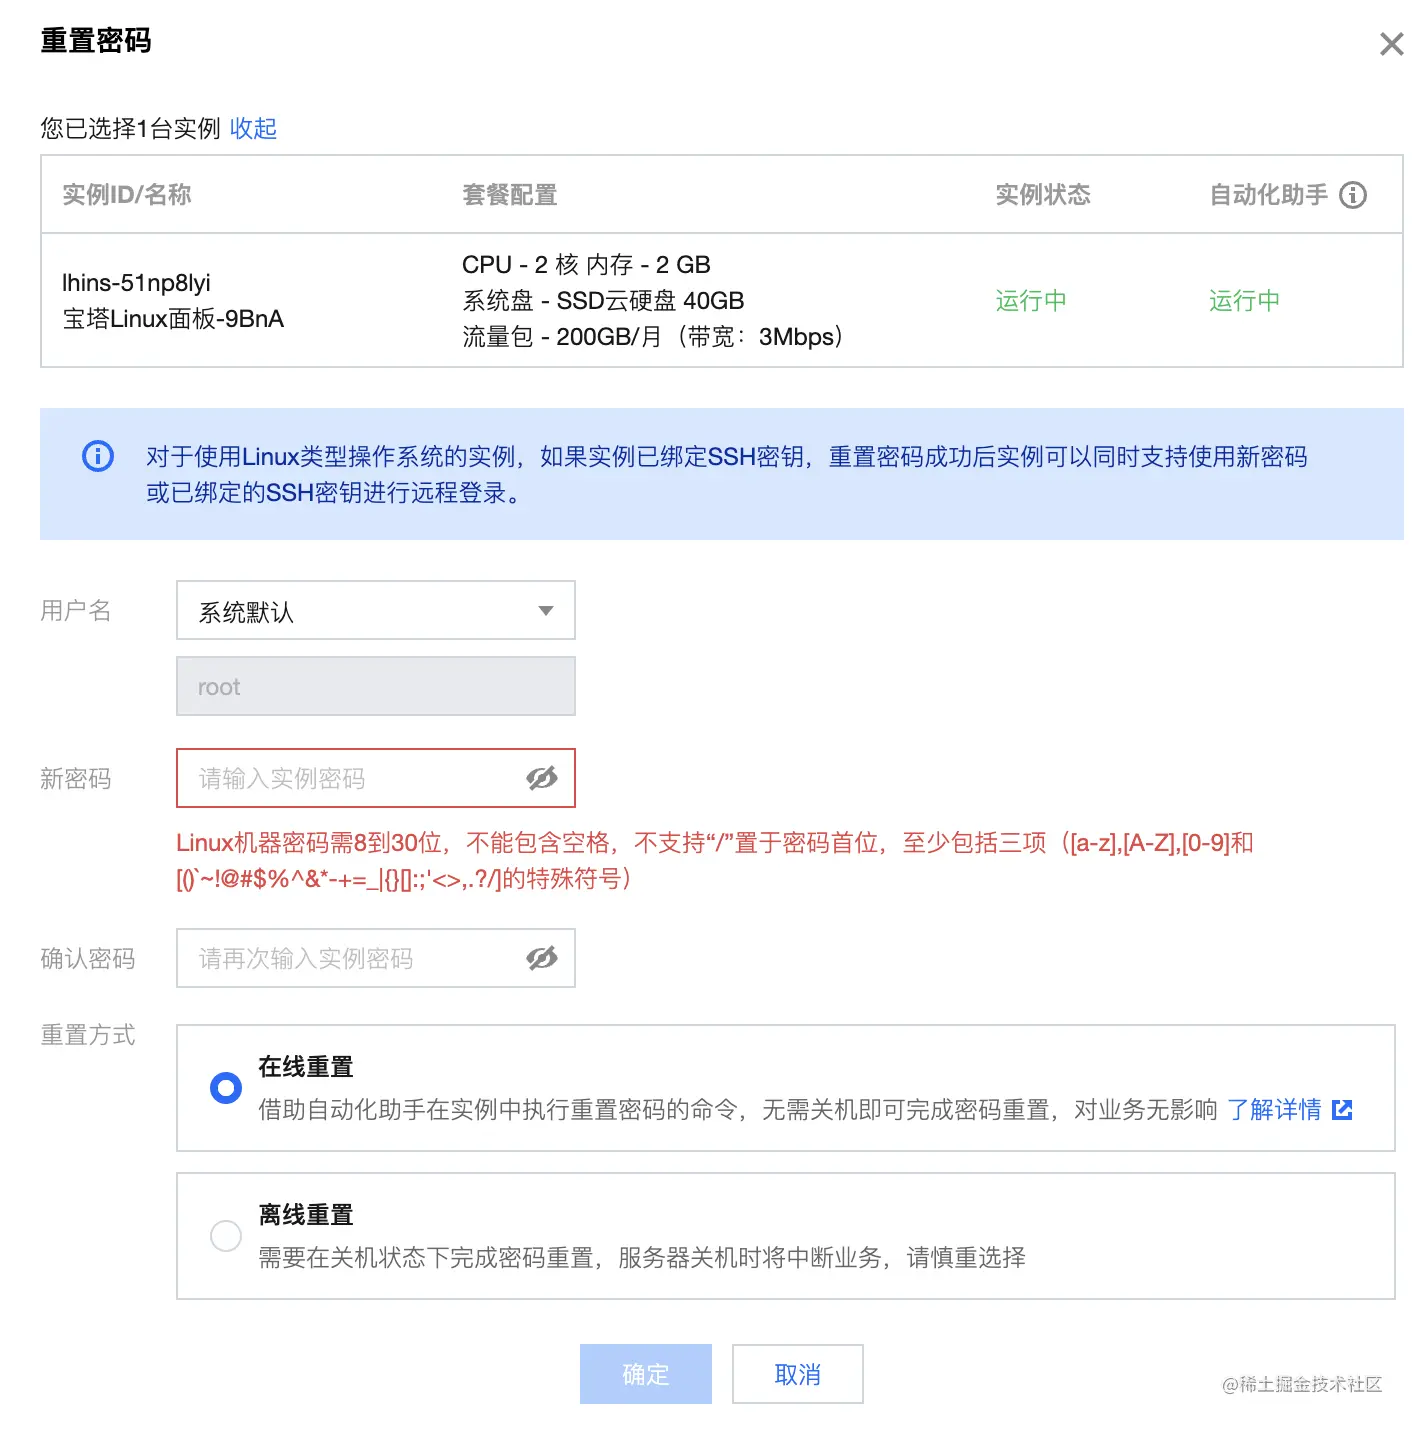Viewport: 1418px width, 1430px height.
Task: Open the 自动化助手 info tooltip icon
Action: pos(1355,195)
